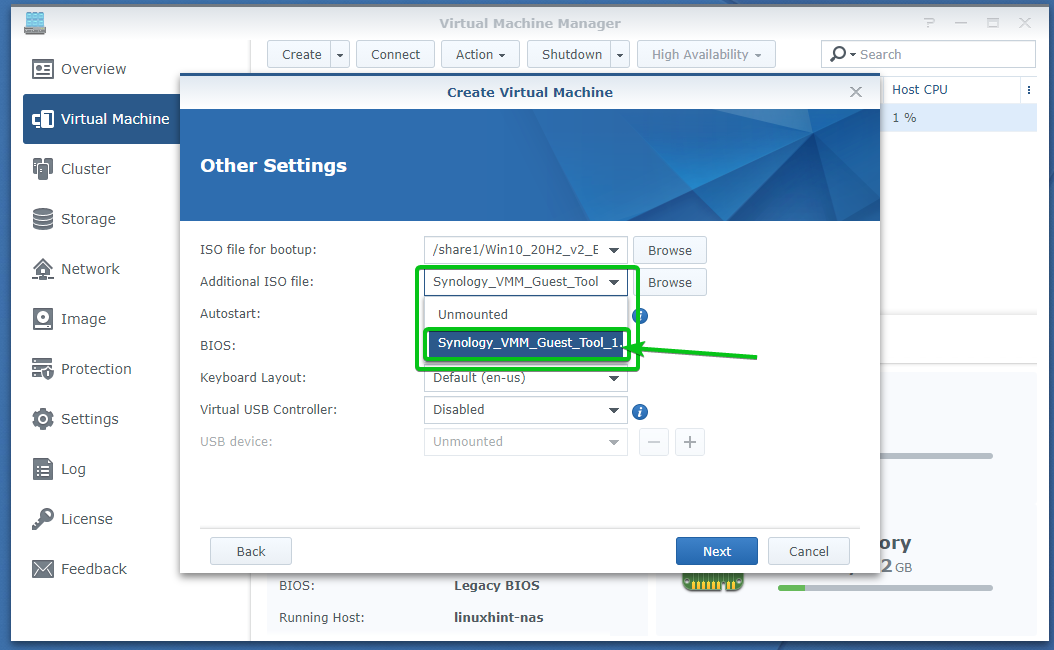Screen dimensions: 1054x650
Task: Click Browse for ISO file for bootup
Action: pos(670,250)
